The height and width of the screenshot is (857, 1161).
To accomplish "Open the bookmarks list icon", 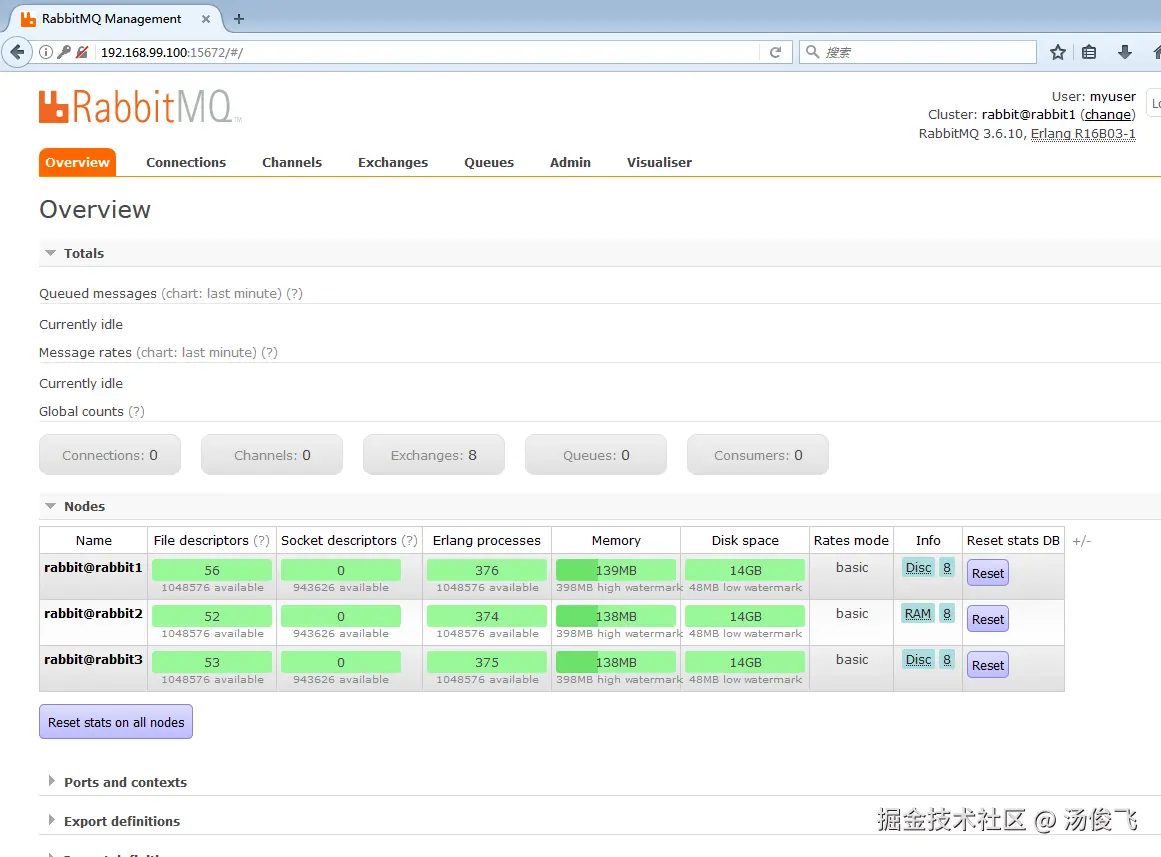I will click(x=1088, y=52).
